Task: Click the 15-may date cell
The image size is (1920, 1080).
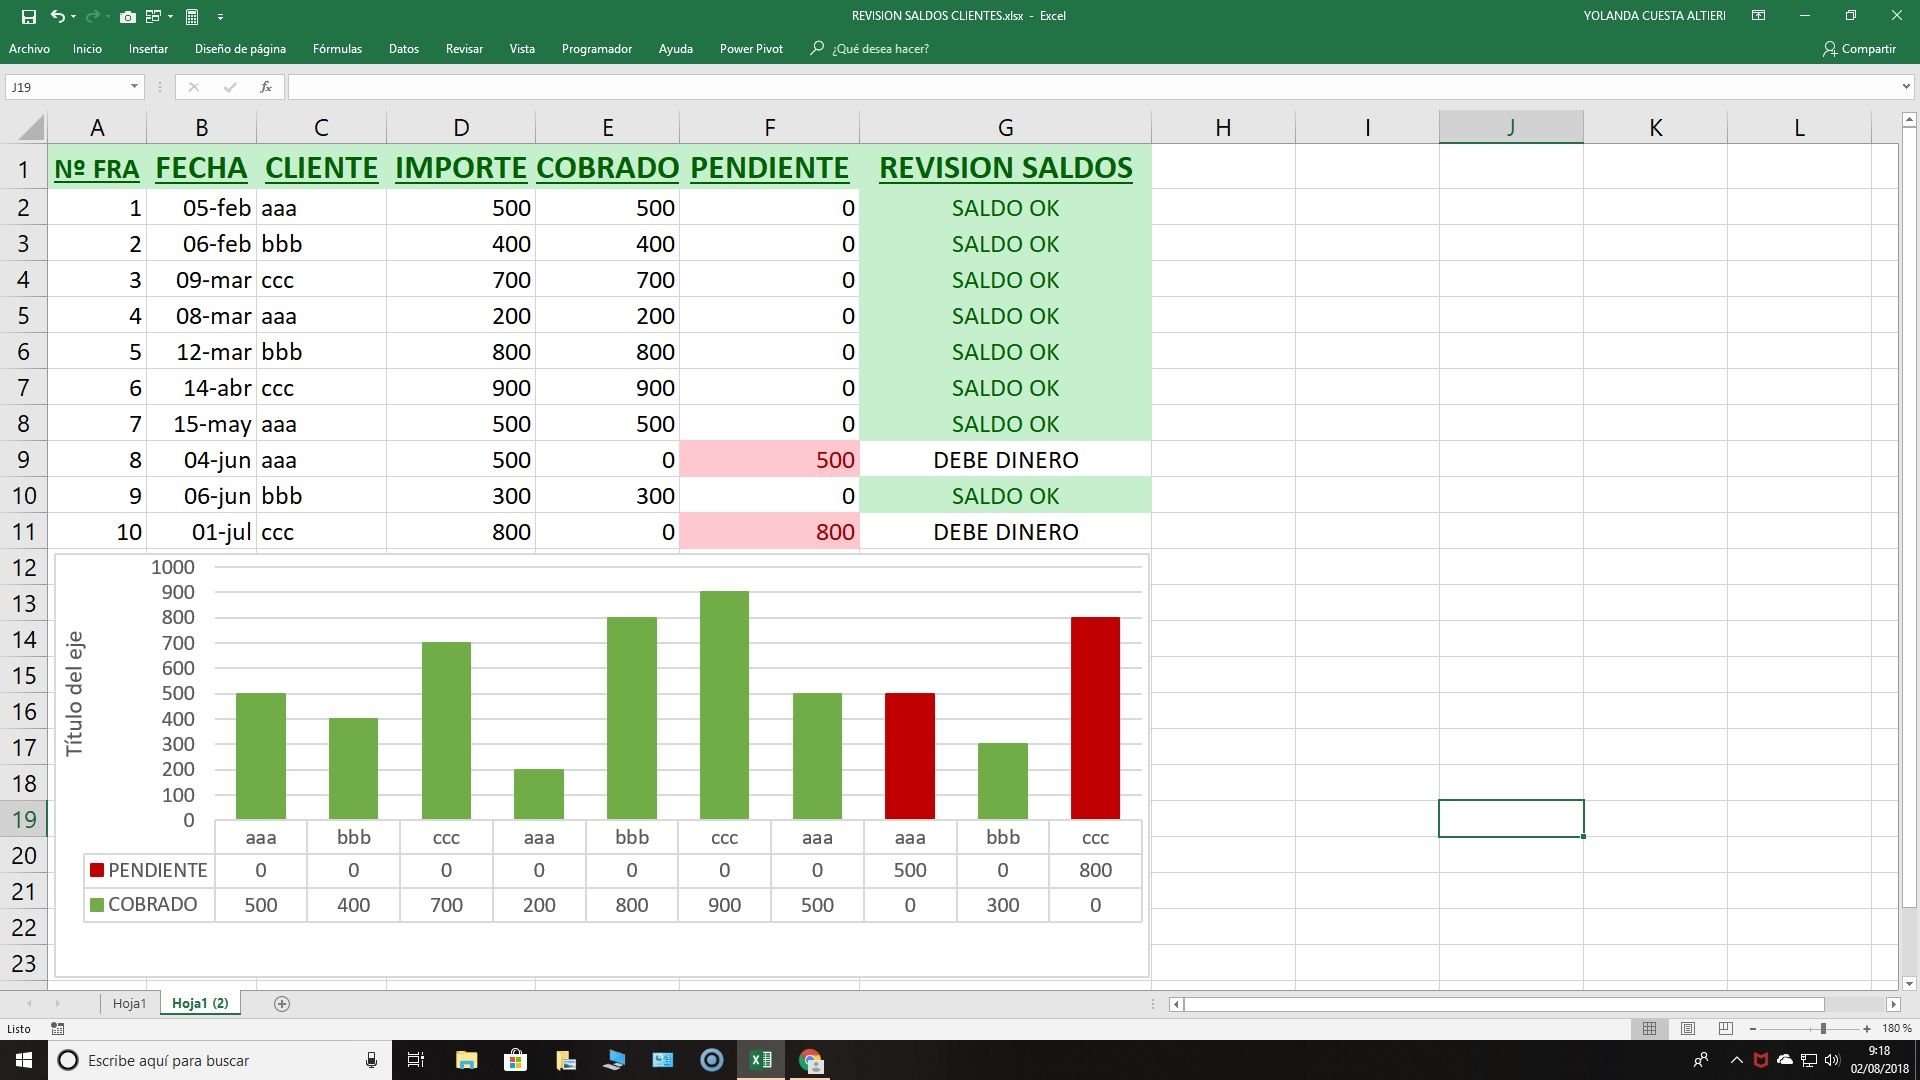Action: [x=201, y=424]
